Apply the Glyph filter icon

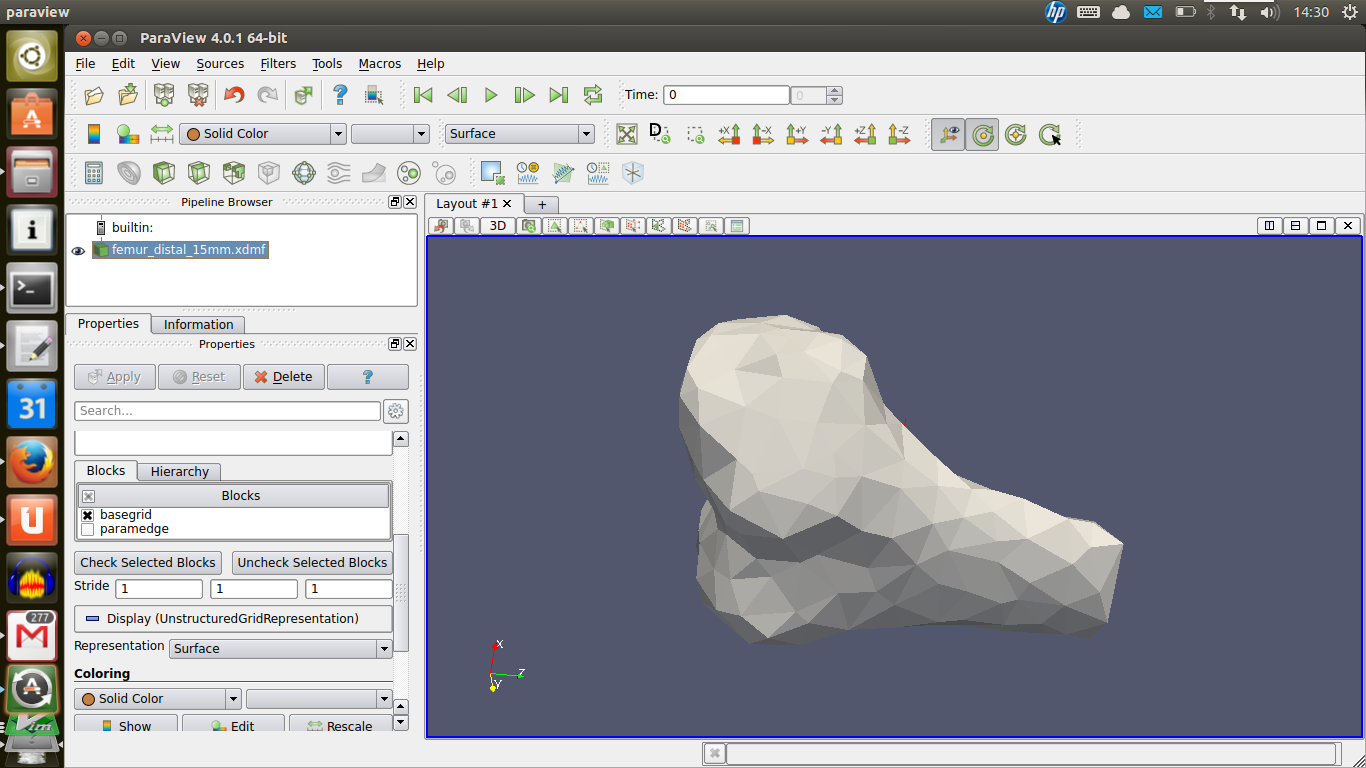304,173
